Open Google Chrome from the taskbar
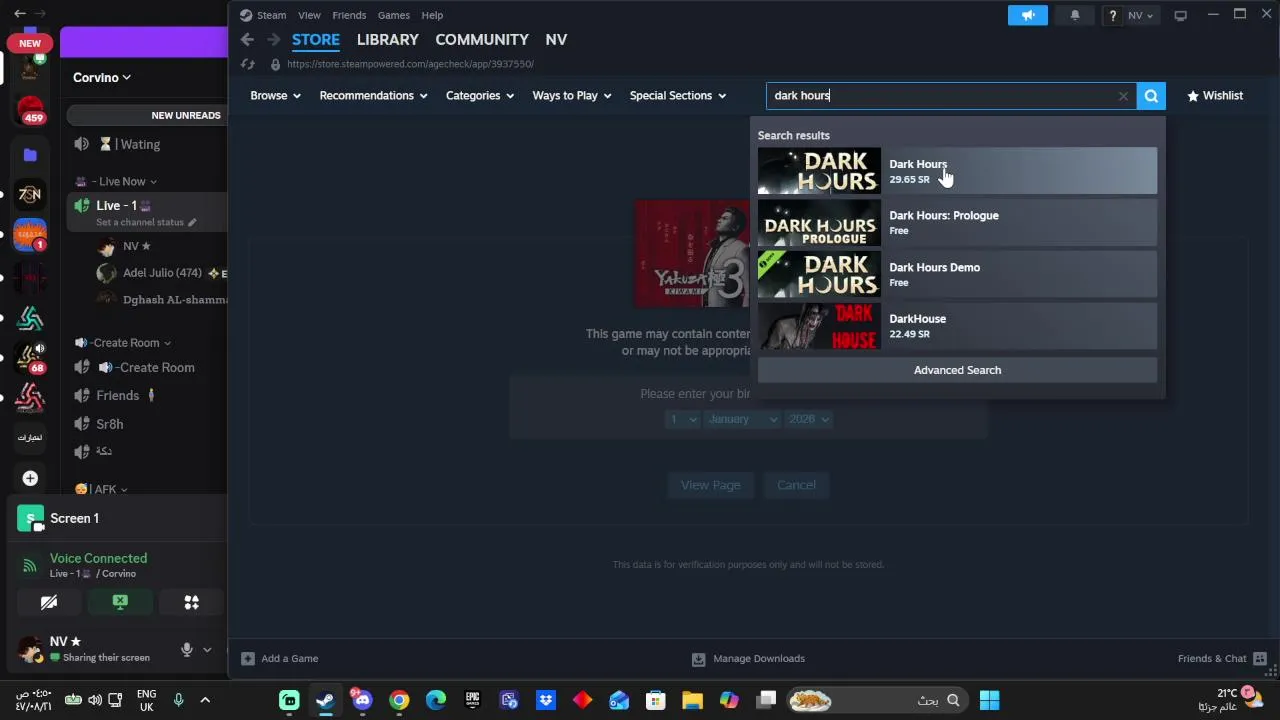 [399, 700]
